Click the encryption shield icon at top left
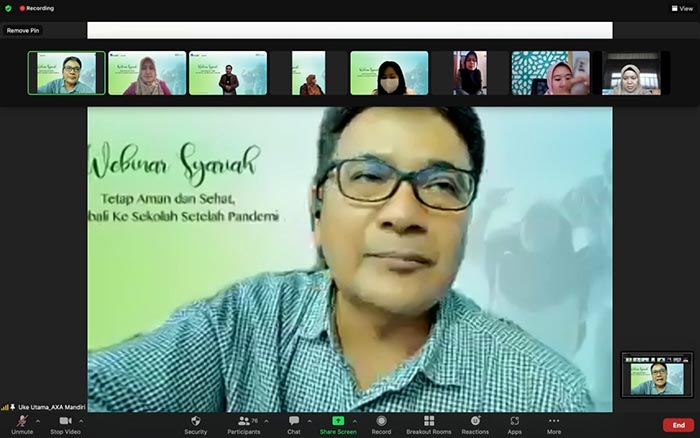The height and width of the screenshot is (438, 700). [x=8, y=8]
